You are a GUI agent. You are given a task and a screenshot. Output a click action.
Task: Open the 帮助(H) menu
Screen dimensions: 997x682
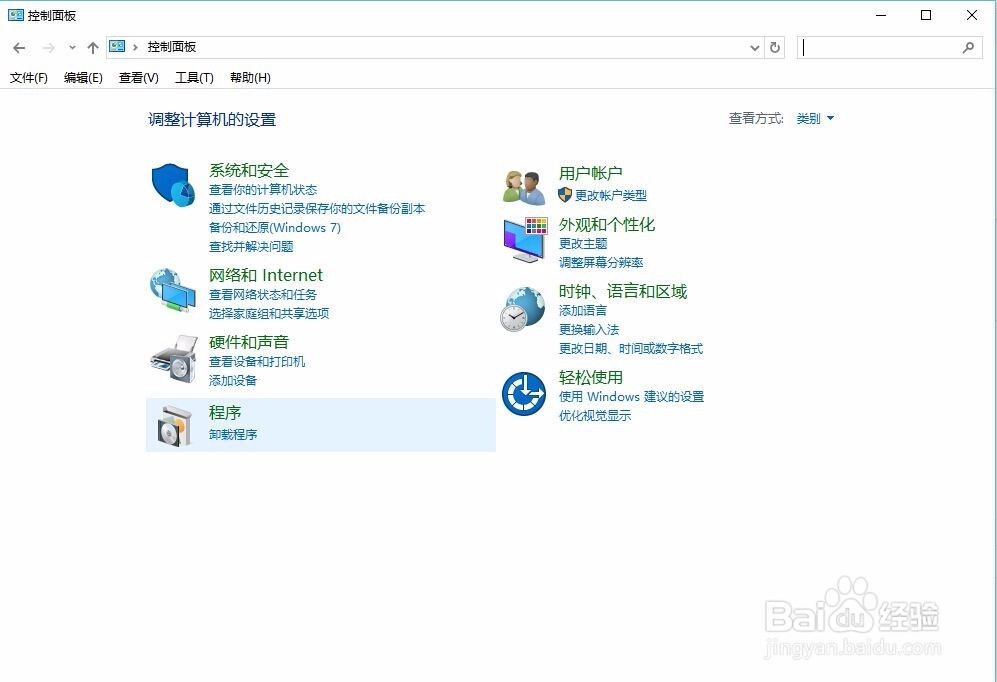247,78
